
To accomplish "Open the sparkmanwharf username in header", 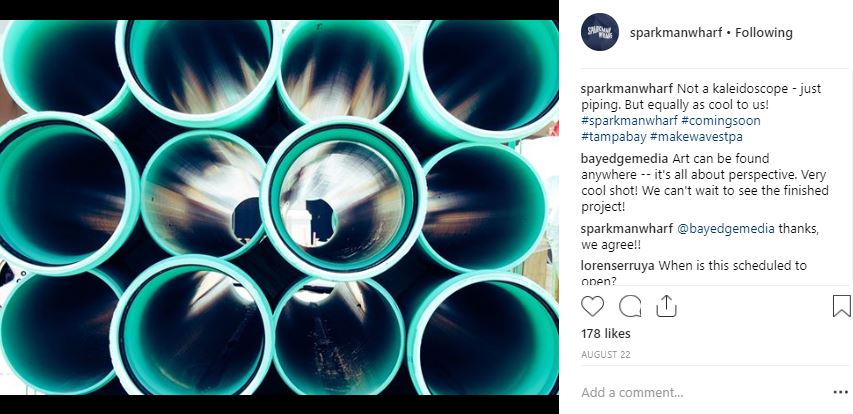I will point(676,33).
